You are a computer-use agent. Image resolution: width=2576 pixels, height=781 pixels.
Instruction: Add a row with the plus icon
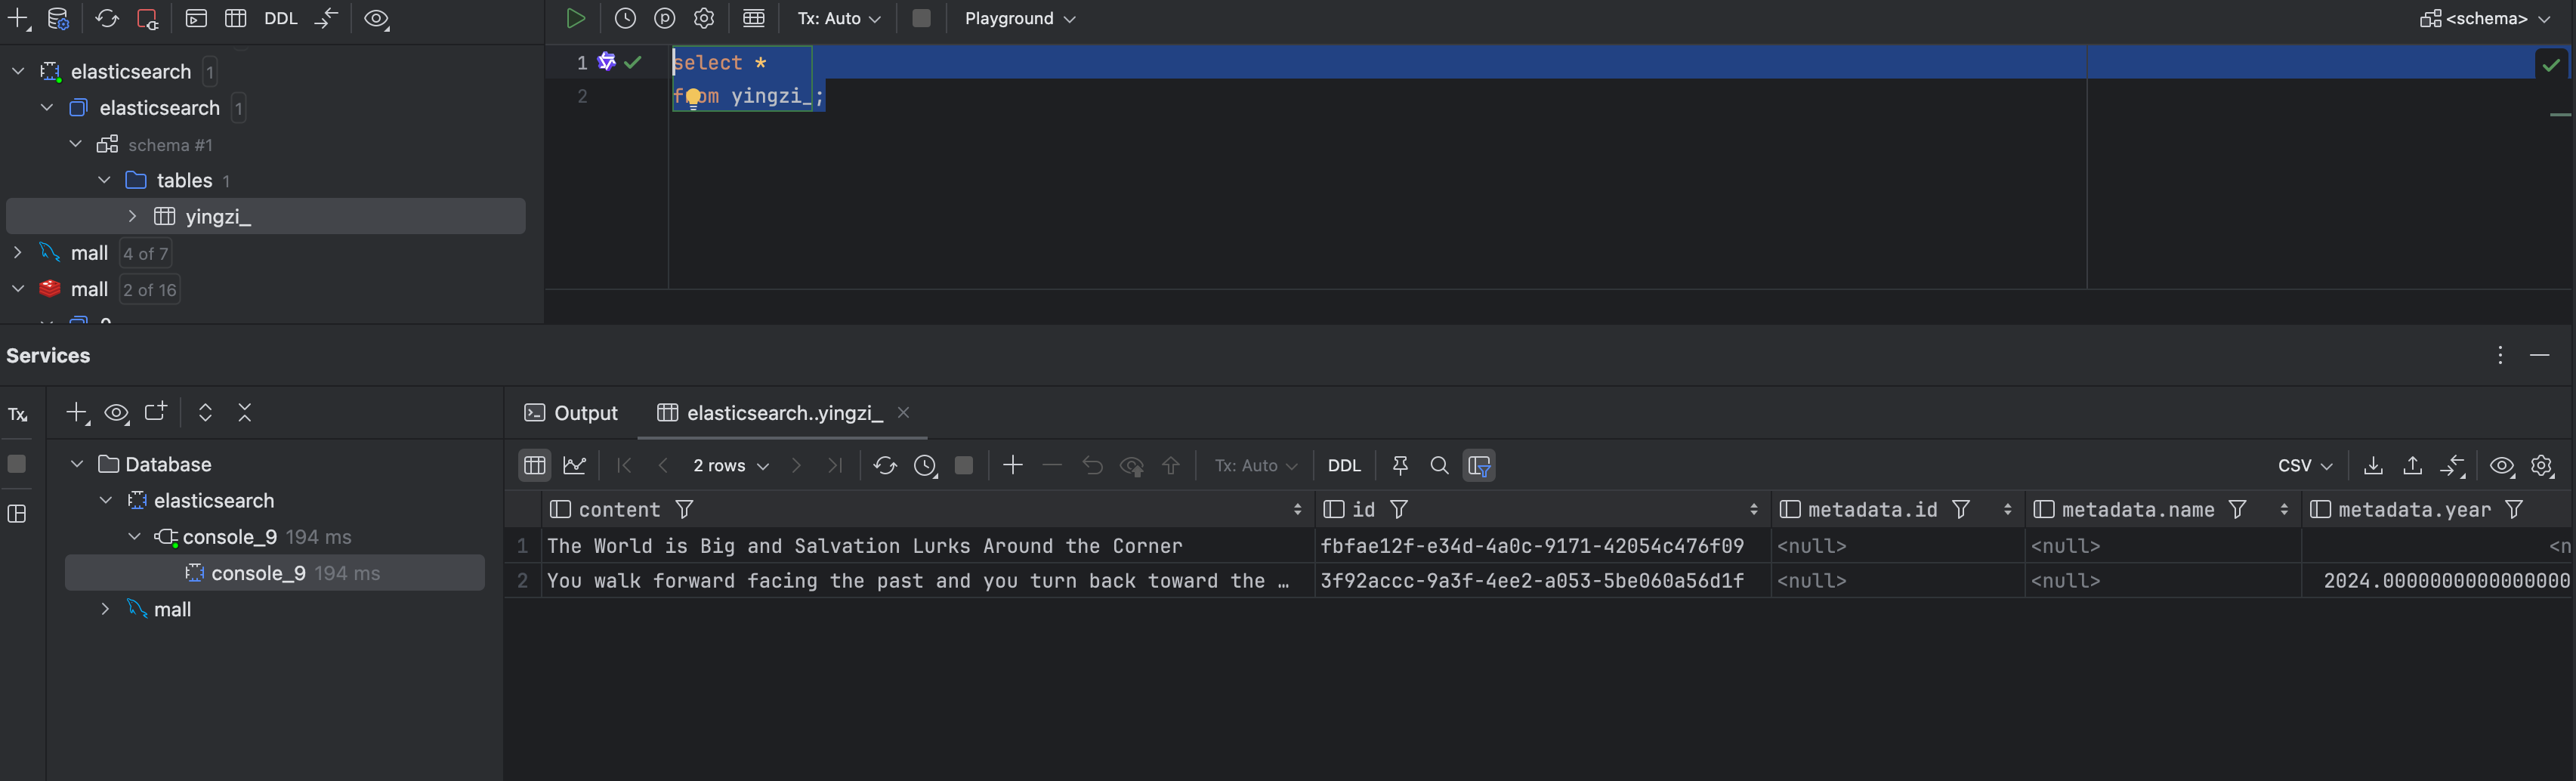1013,465
